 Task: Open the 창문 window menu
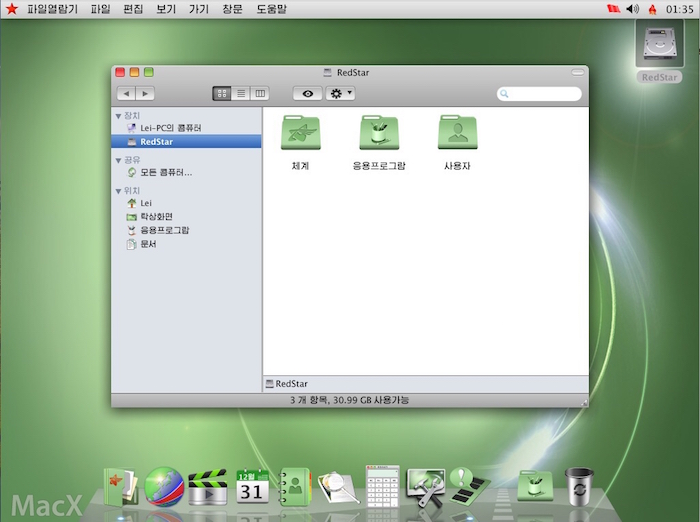[x=232, y=9]
